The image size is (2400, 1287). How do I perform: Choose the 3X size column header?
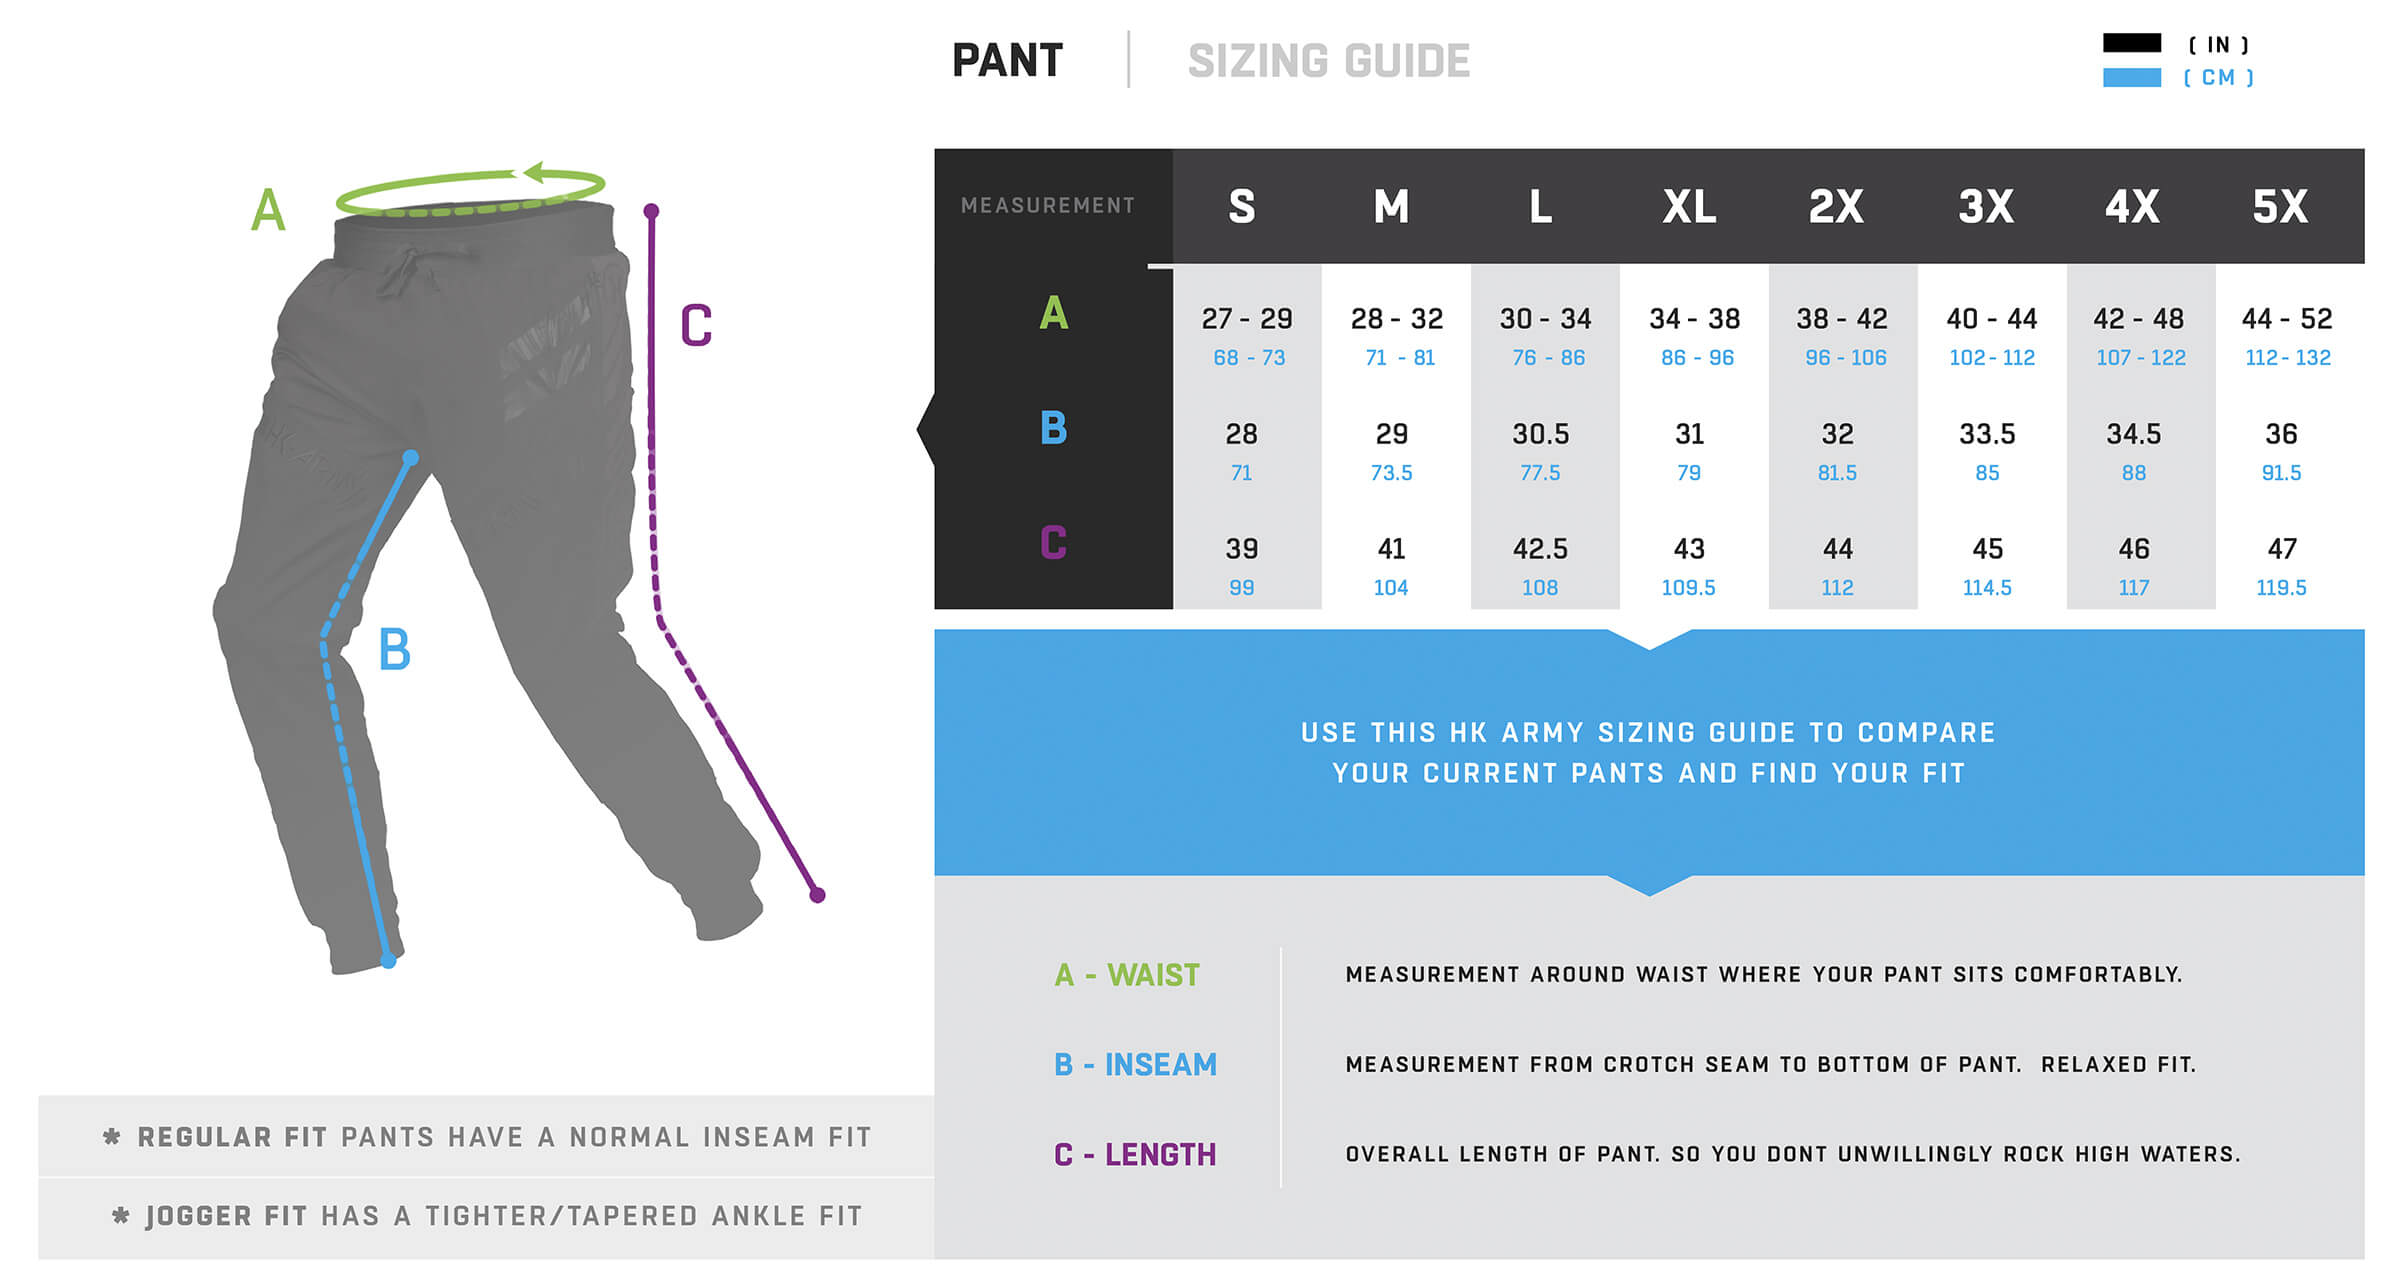tap(1986, 207)
